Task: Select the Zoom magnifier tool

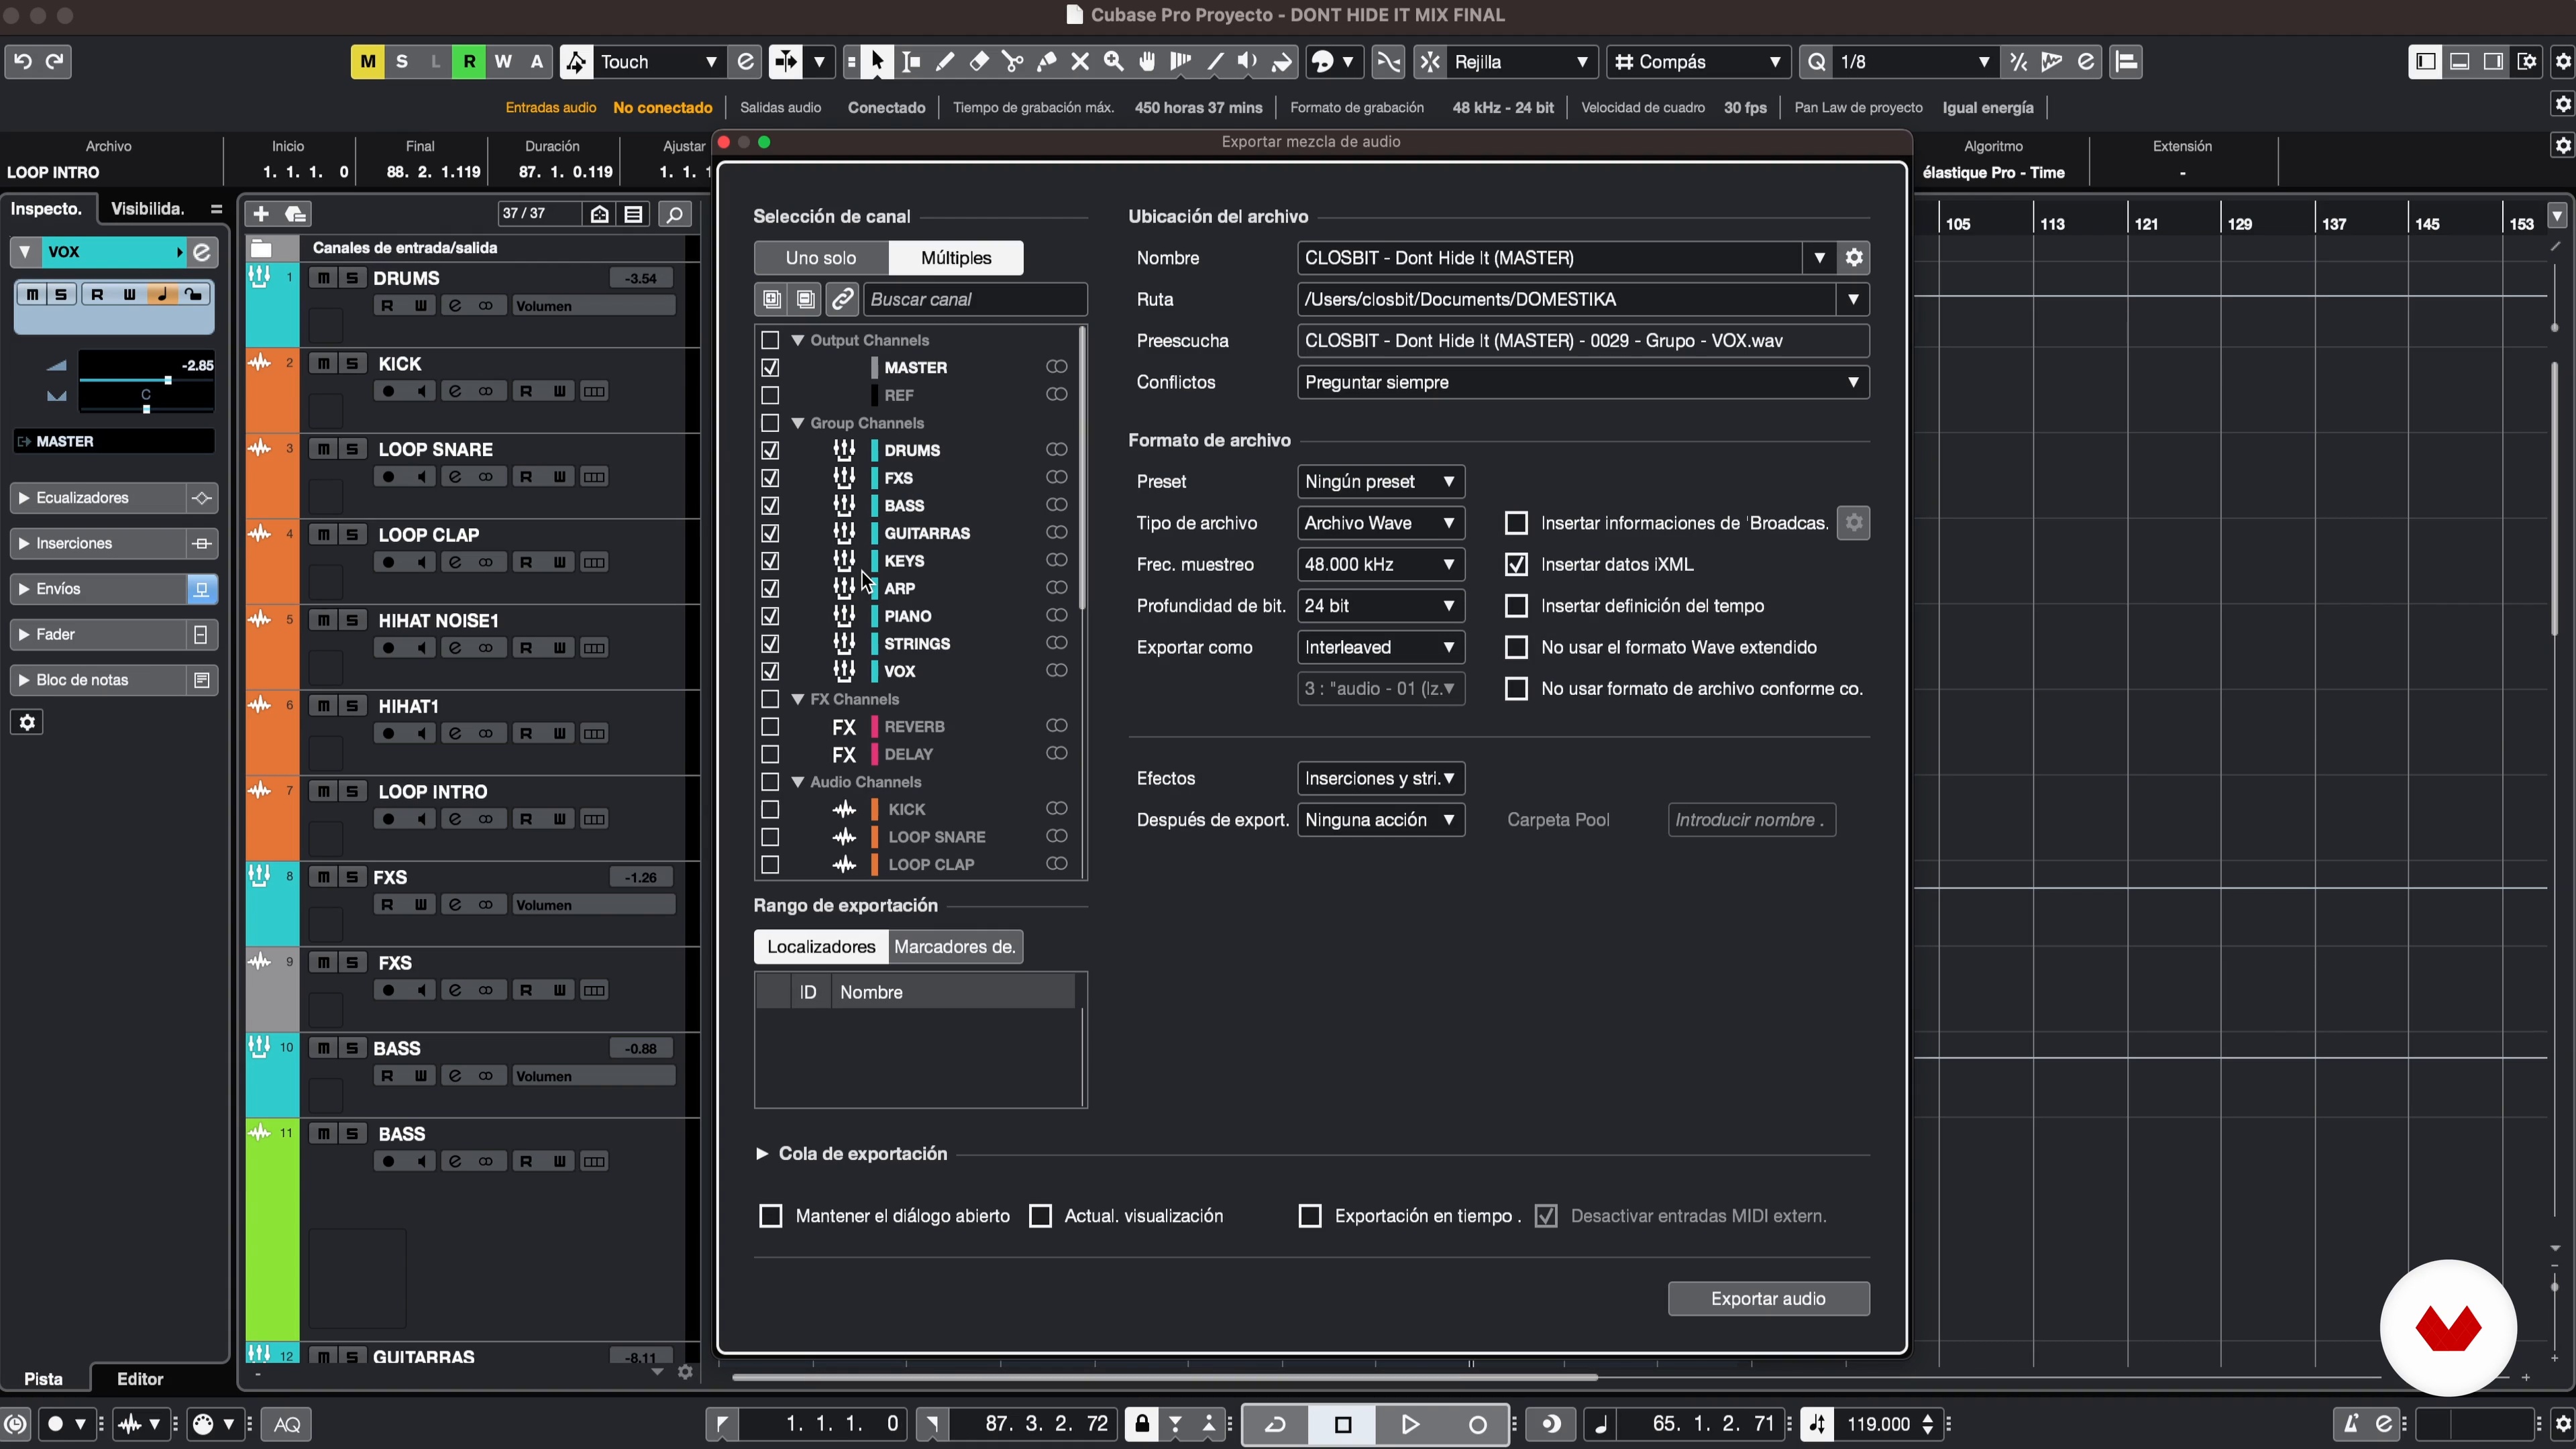Action: [x=1114, y=62]
